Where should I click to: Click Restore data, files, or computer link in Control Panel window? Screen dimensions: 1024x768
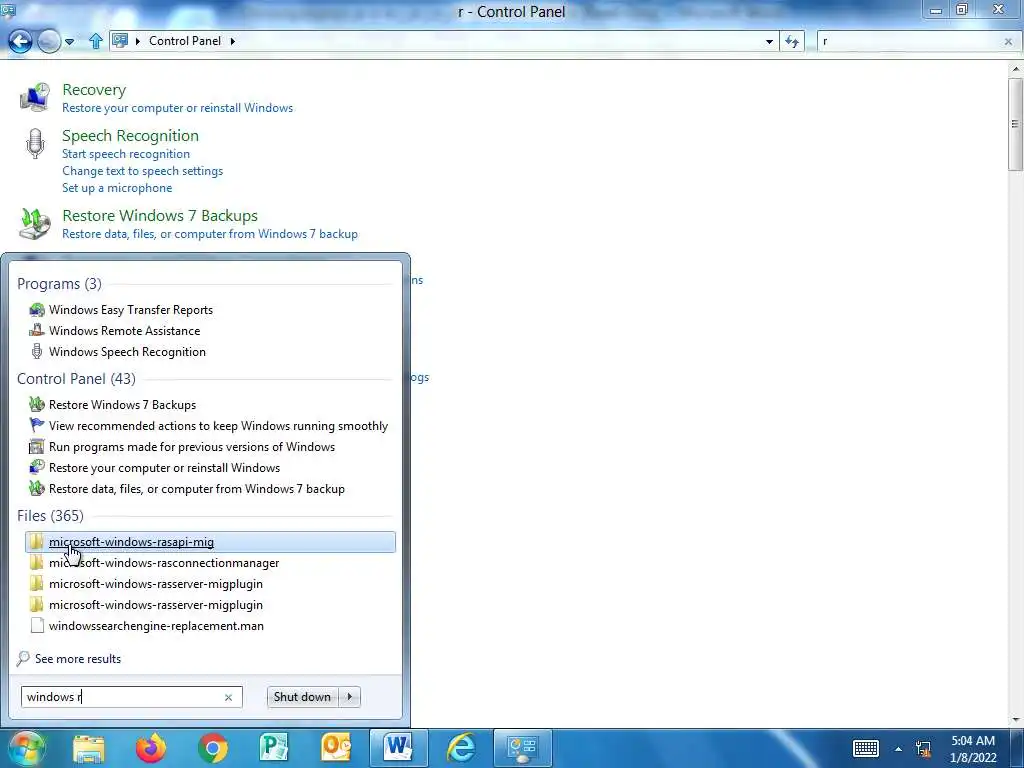(210, 234)
